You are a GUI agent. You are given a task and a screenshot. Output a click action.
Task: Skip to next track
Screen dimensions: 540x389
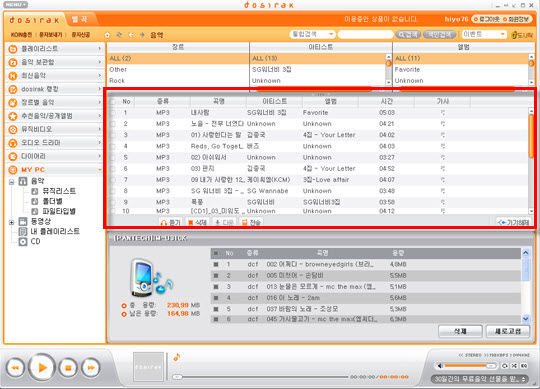91,368
